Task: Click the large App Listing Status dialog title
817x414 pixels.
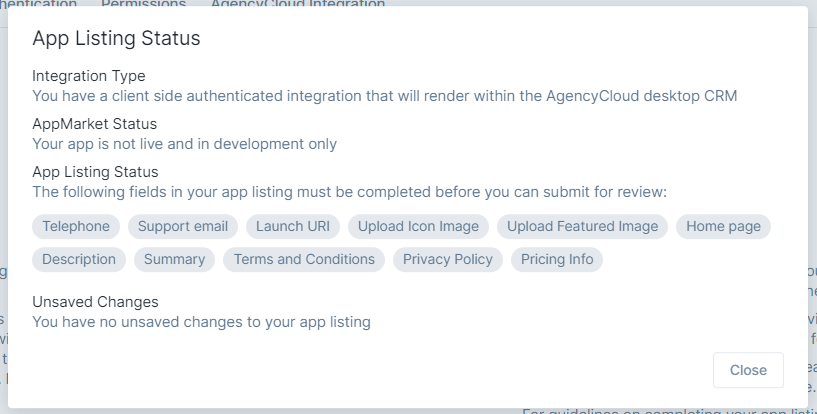Action: click(x=116, y=39)
